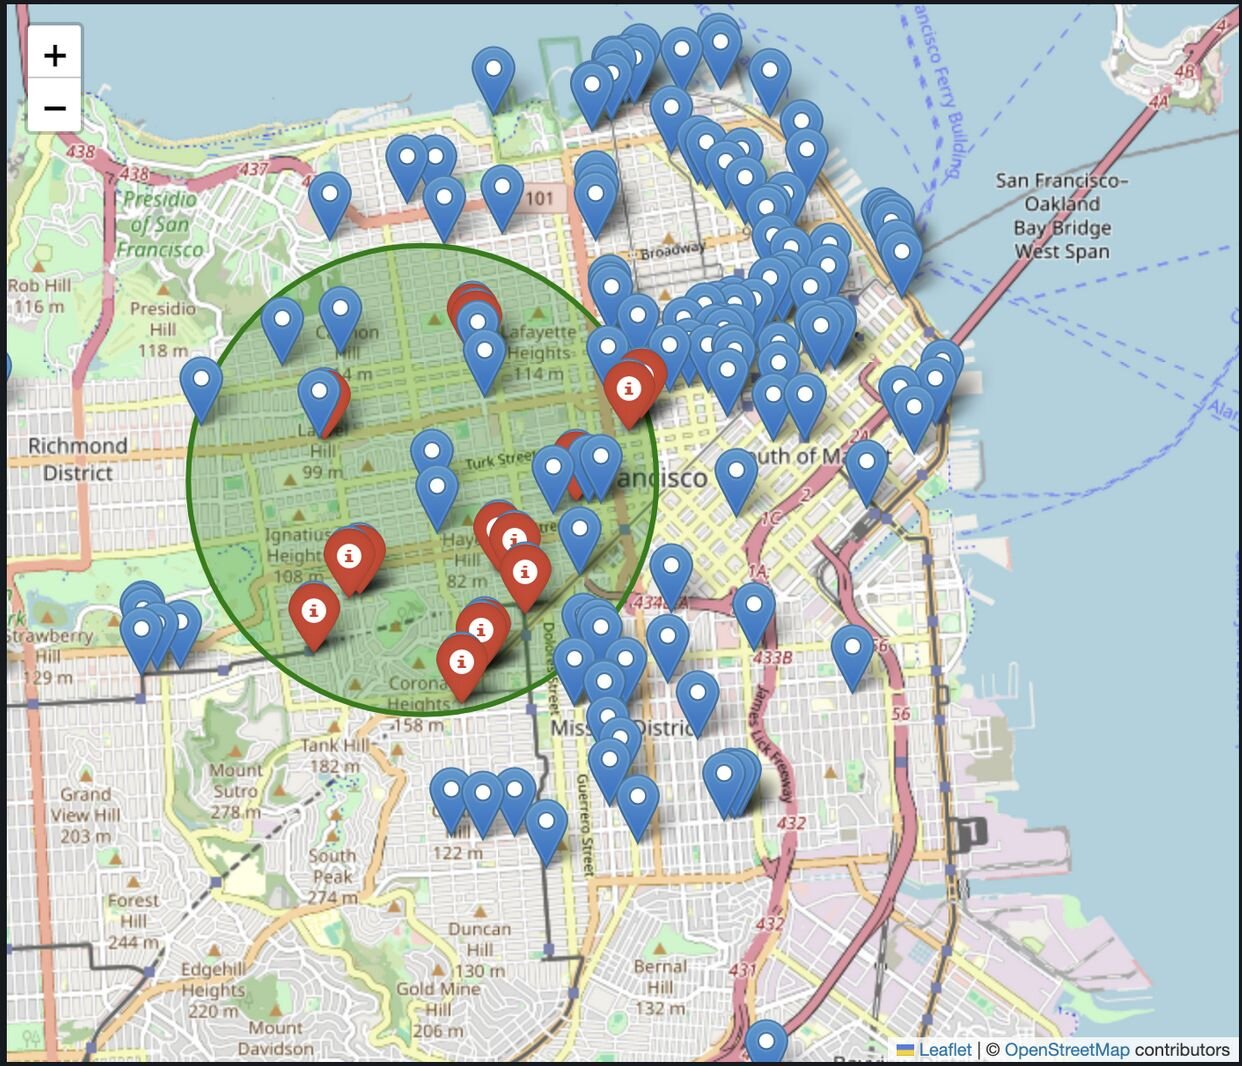Select the blue marker right of Strawberry Hill
This screenshot has height=1066, width=1242.
(x=181, y=634)
